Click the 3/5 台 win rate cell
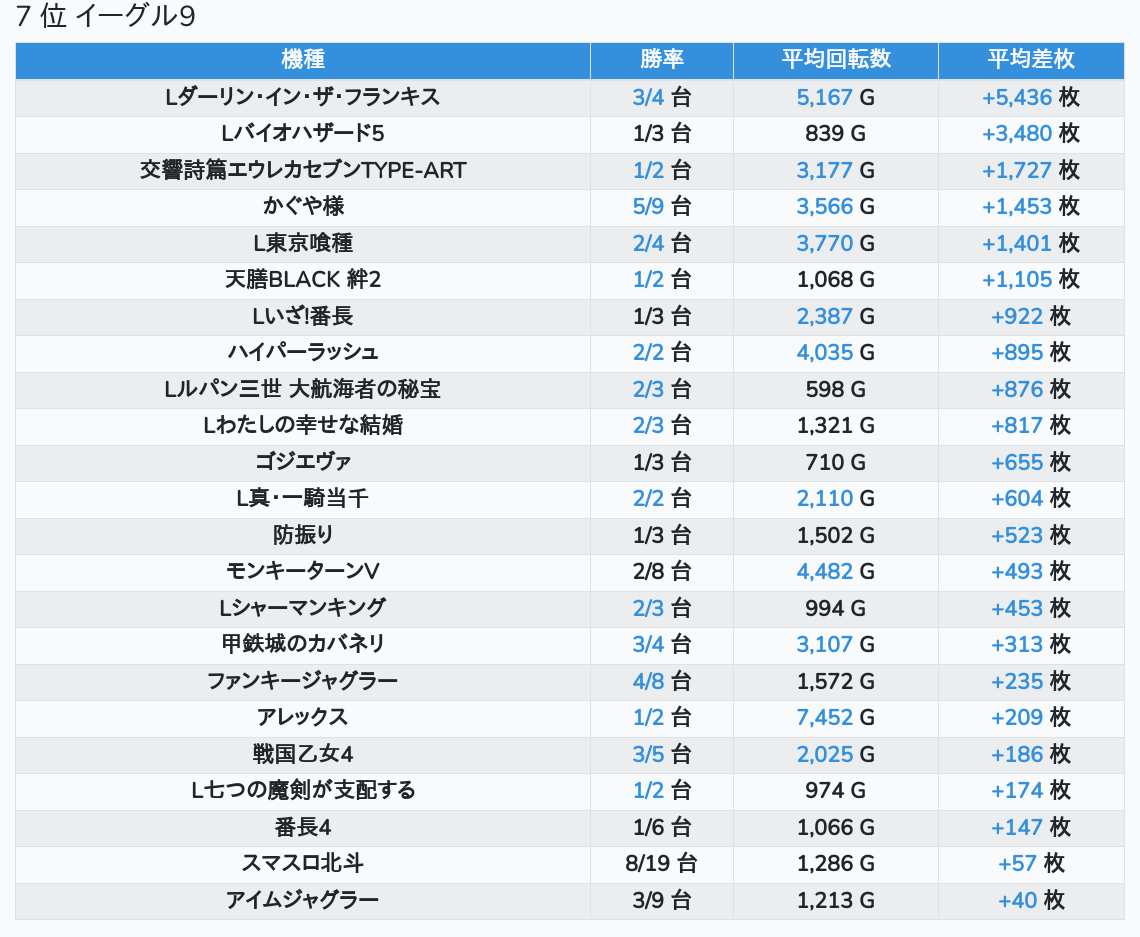The image size is (1140, 937). (x=662, y=754)
